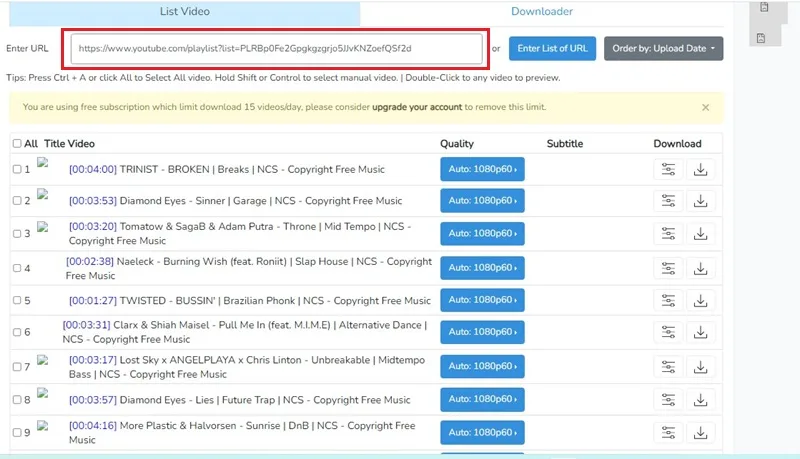
Task: Open quality dropdown for More Plastic Sunrise
Action: (x=482, y=432)
